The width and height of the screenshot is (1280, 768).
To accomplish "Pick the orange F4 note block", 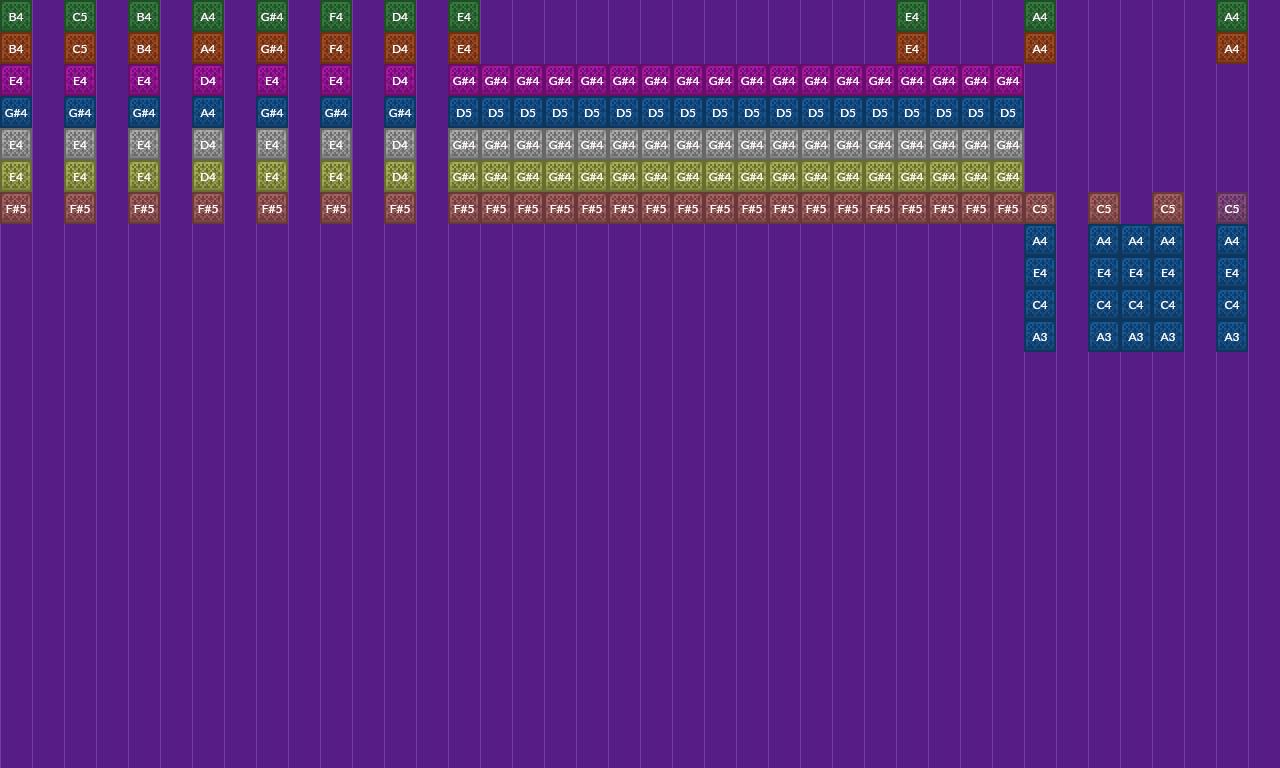I will click(x=336, y=48).
